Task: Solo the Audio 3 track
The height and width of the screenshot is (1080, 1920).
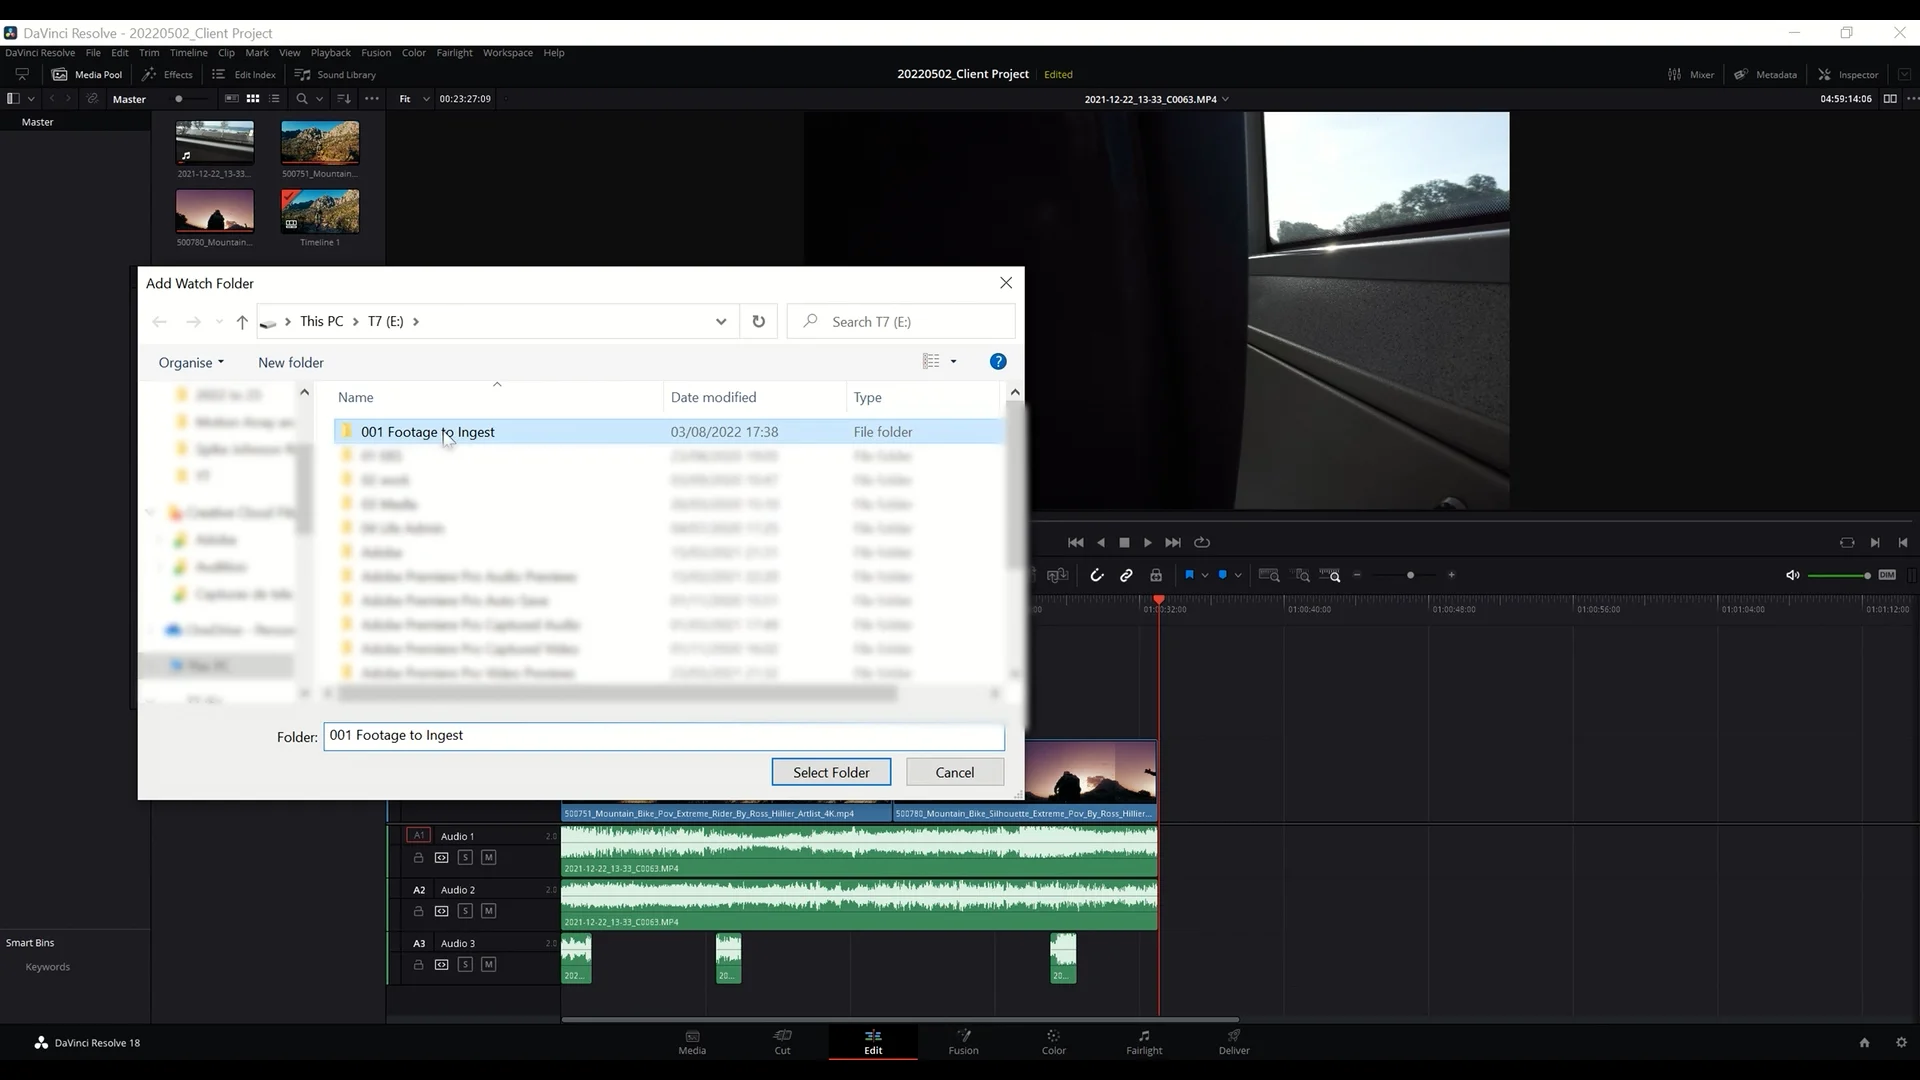Action: click(465, 964)
